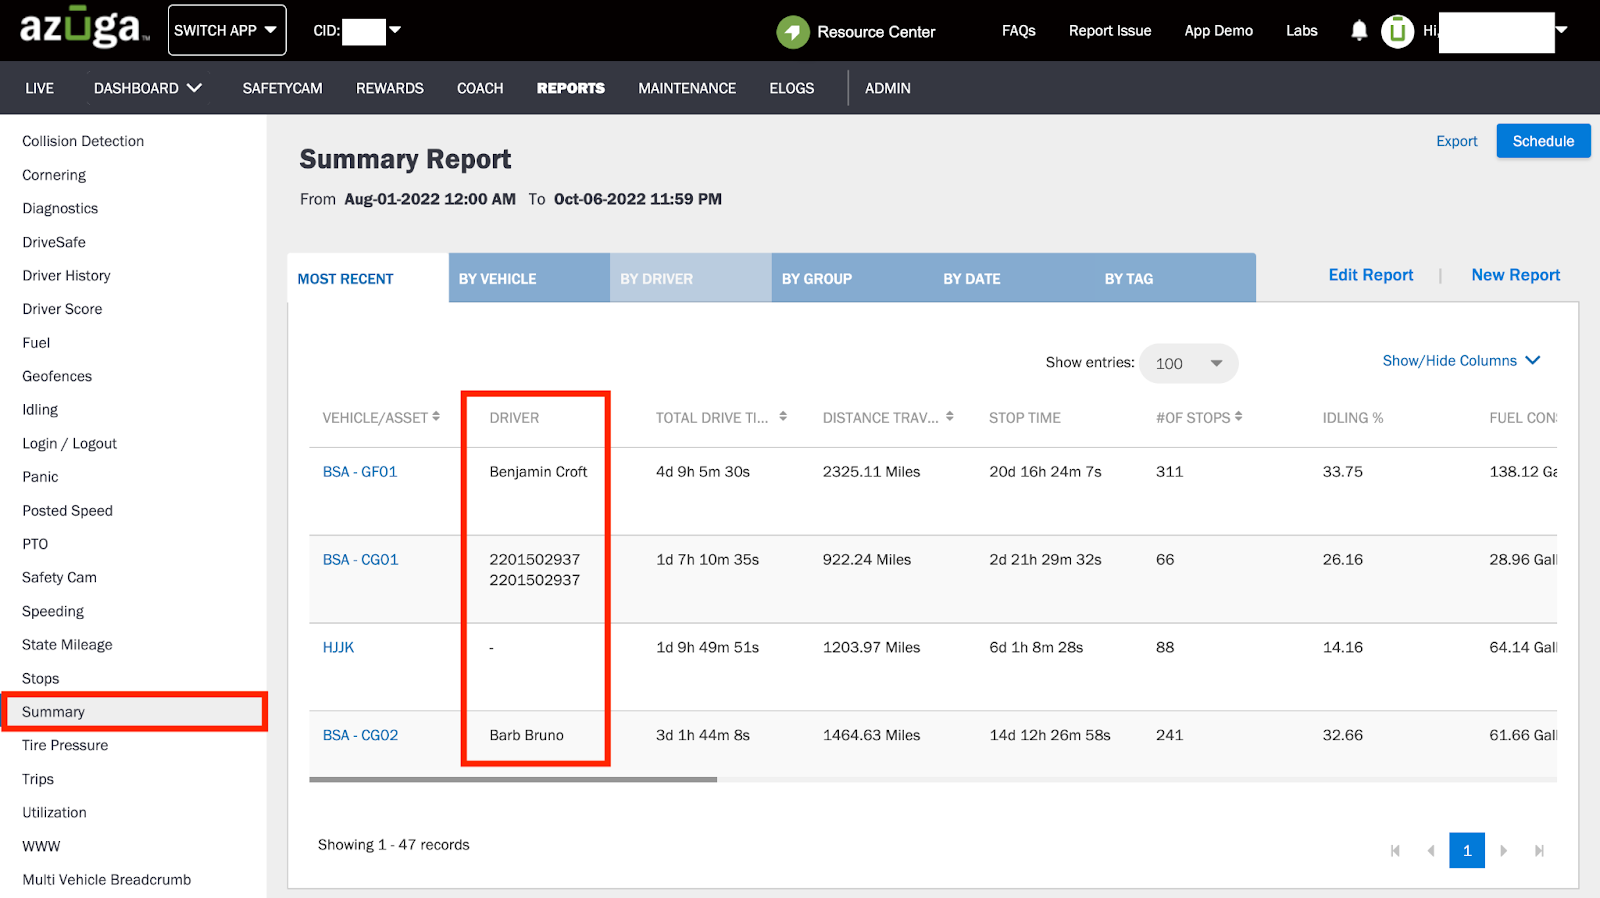Open Diagnostics report
The width and height of the screenshot is (1600, 898).
tap(60, 208)
